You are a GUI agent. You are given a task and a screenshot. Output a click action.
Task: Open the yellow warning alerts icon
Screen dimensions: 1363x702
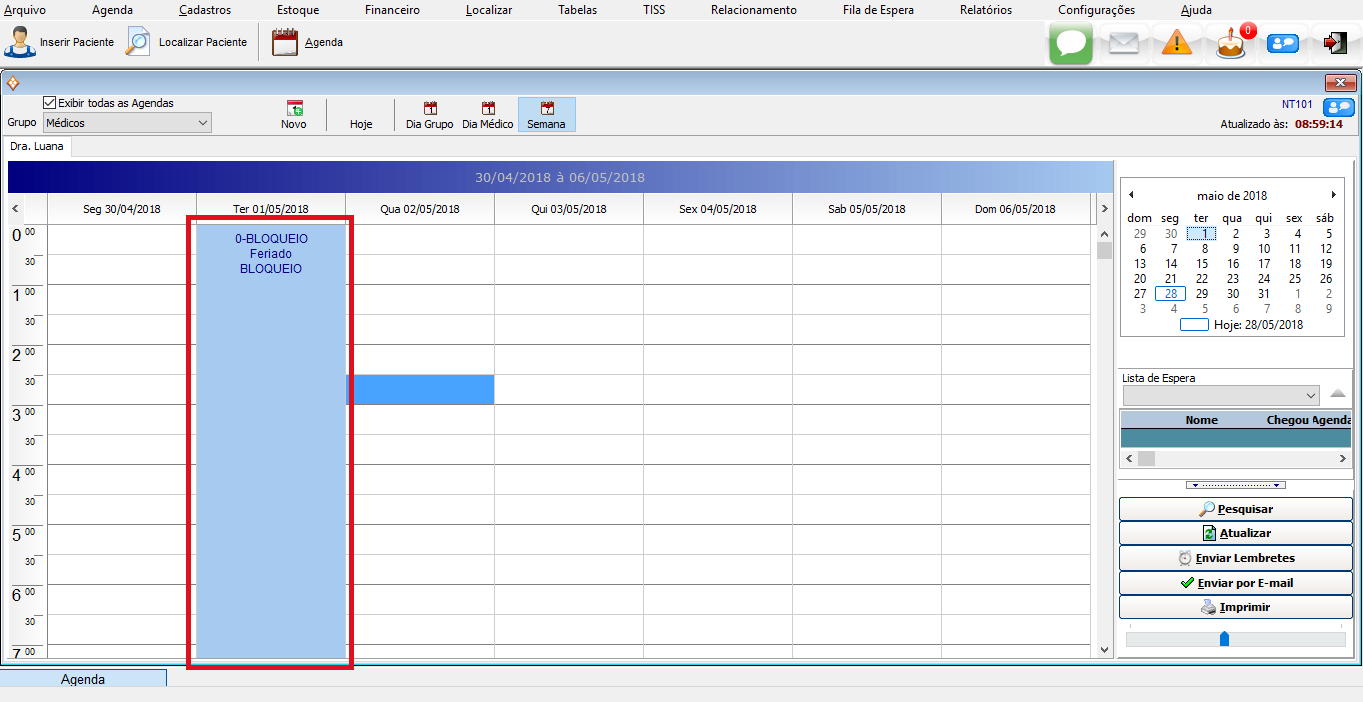(x=1177, y=44)
